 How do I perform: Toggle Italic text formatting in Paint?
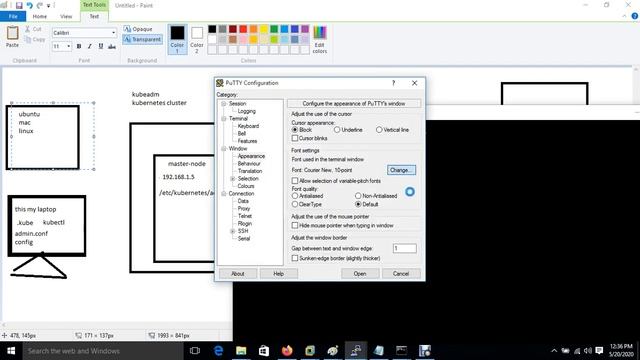(x=90, y=47)
